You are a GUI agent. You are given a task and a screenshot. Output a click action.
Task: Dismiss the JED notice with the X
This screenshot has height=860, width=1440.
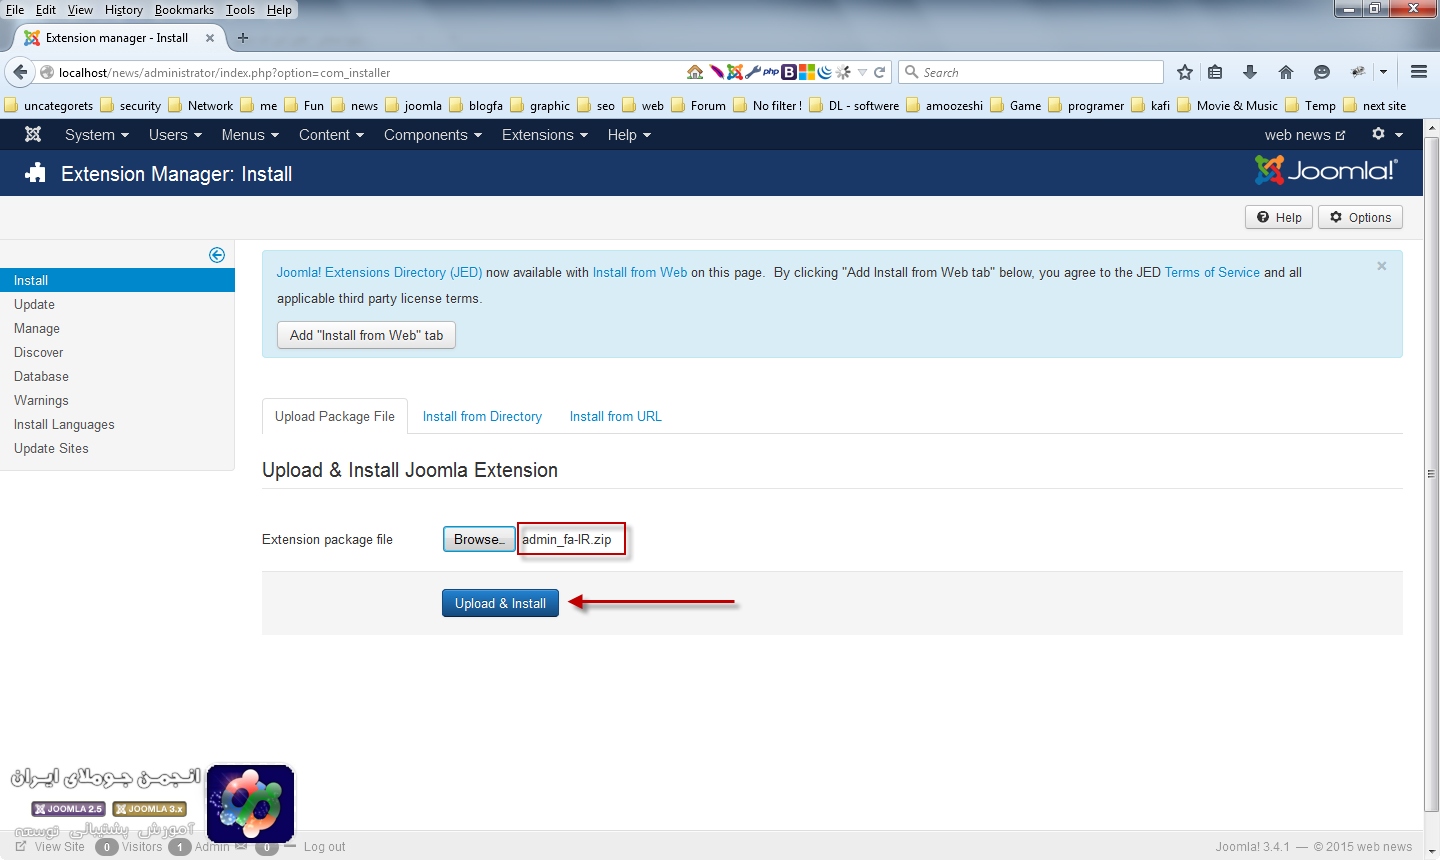click(1381, 266)
